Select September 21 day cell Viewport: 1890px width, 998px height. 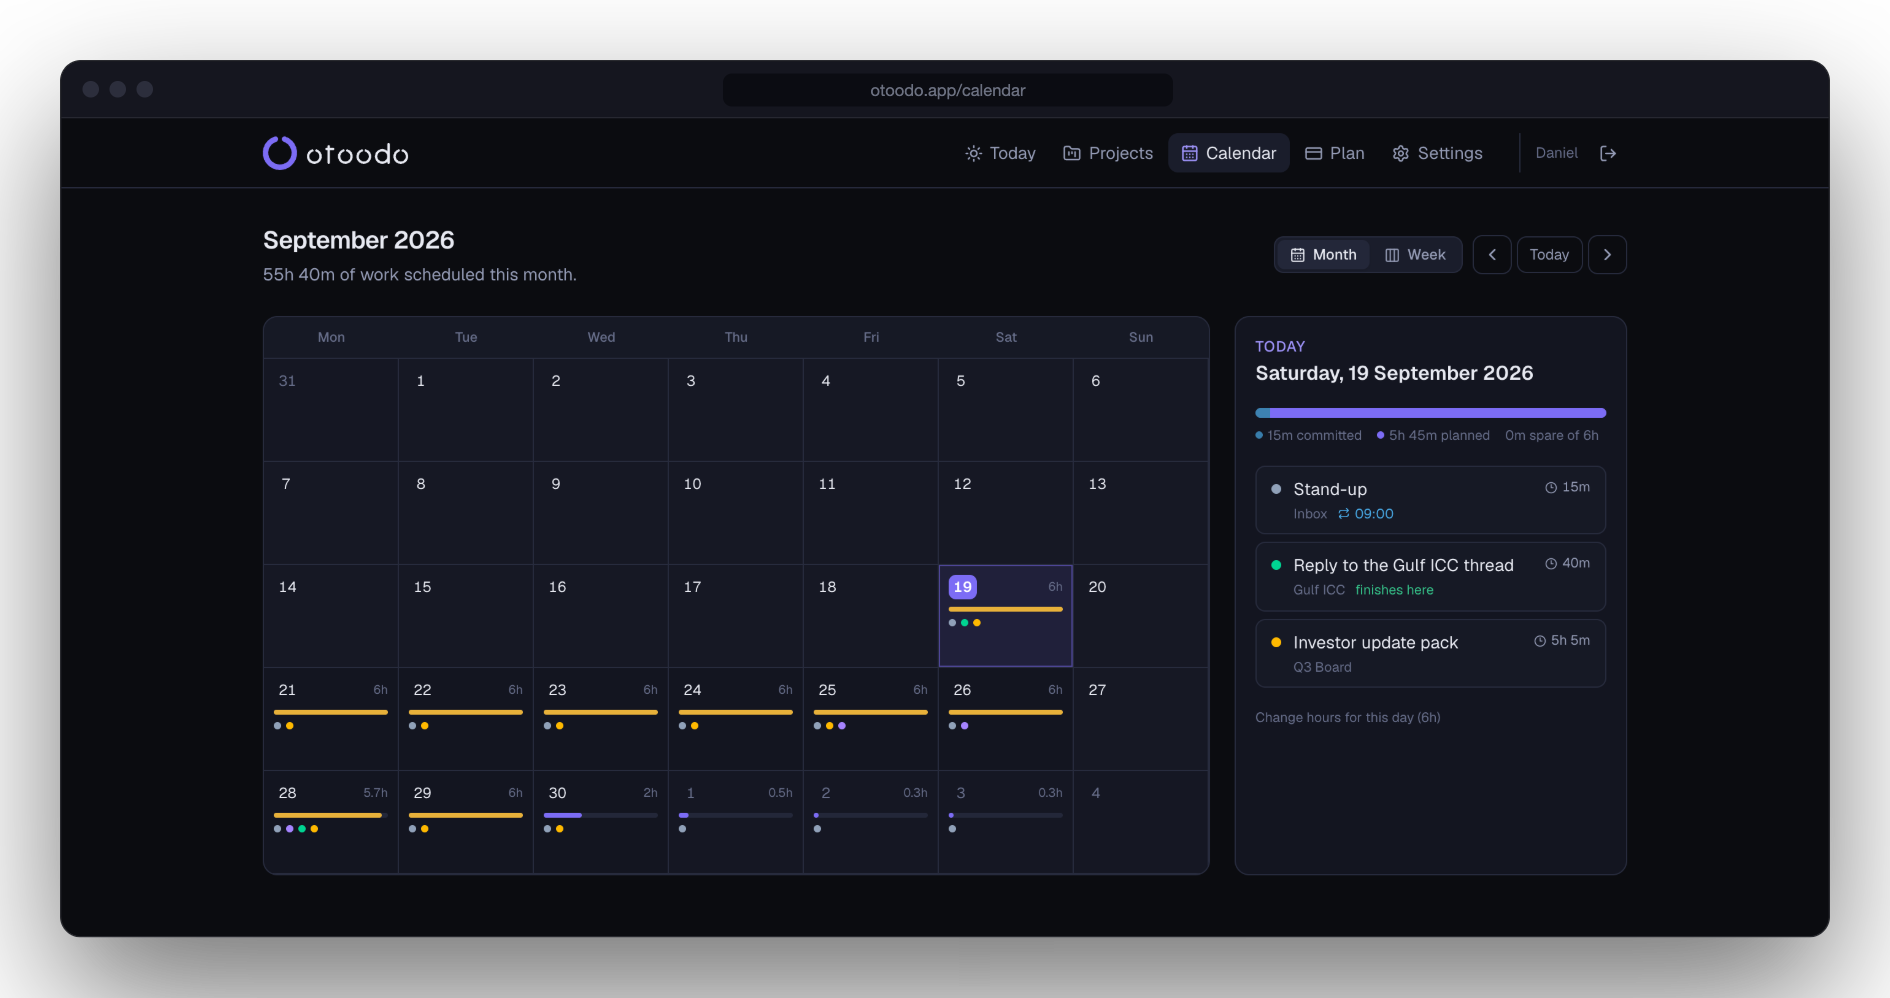click(331, 719)
